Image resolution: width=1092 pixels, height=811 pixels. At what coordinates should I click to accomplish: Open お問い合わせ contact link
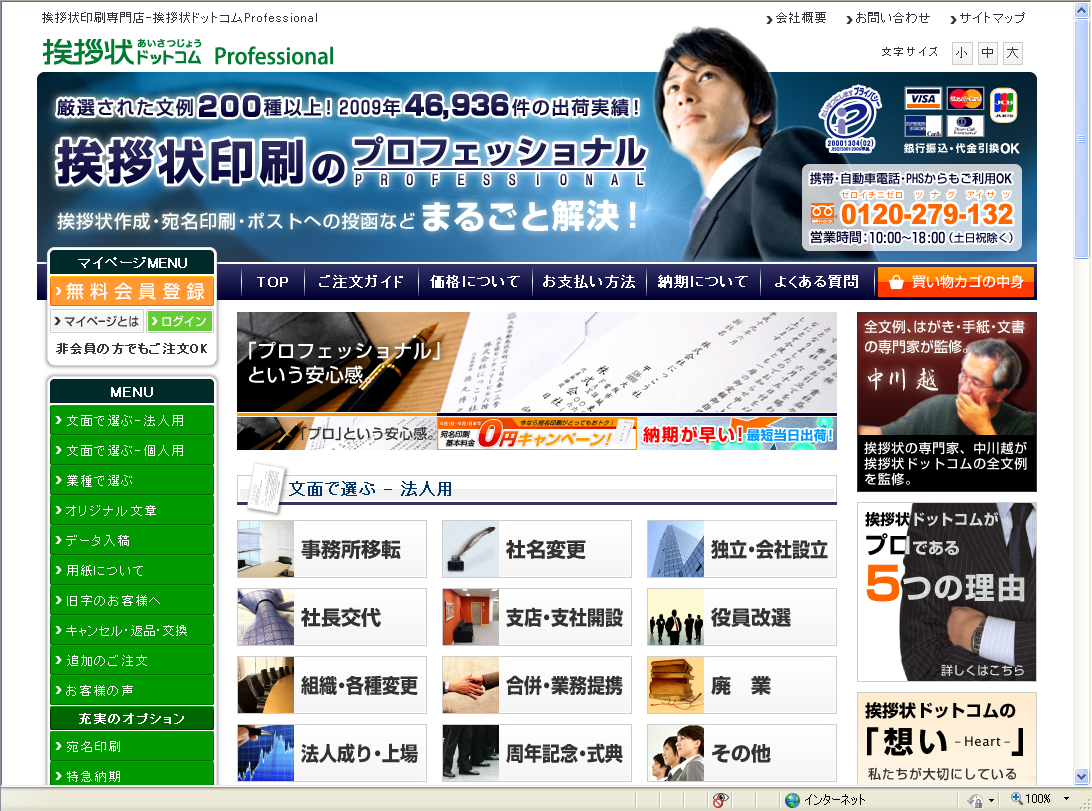coord(888,18)
